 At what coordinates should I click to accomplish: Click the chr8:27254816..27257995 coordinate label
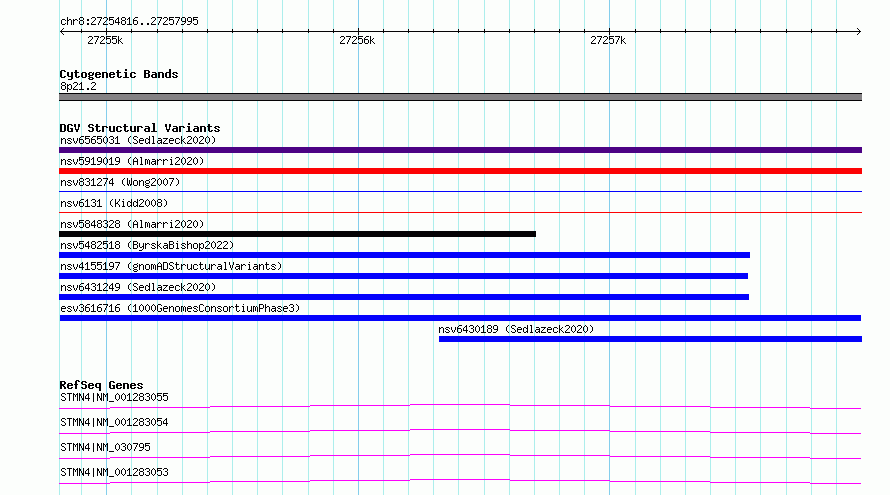coord(129,21)
